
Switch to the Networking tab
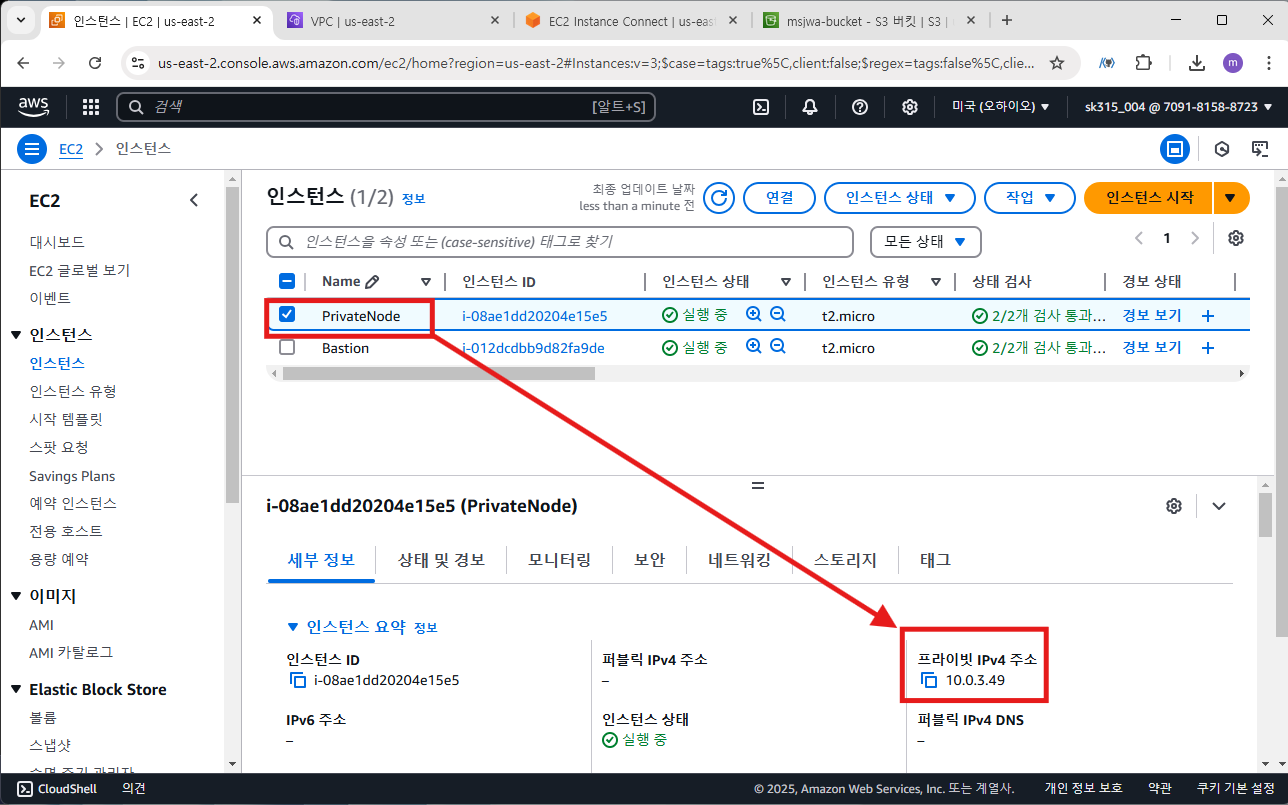click(739, 560)
